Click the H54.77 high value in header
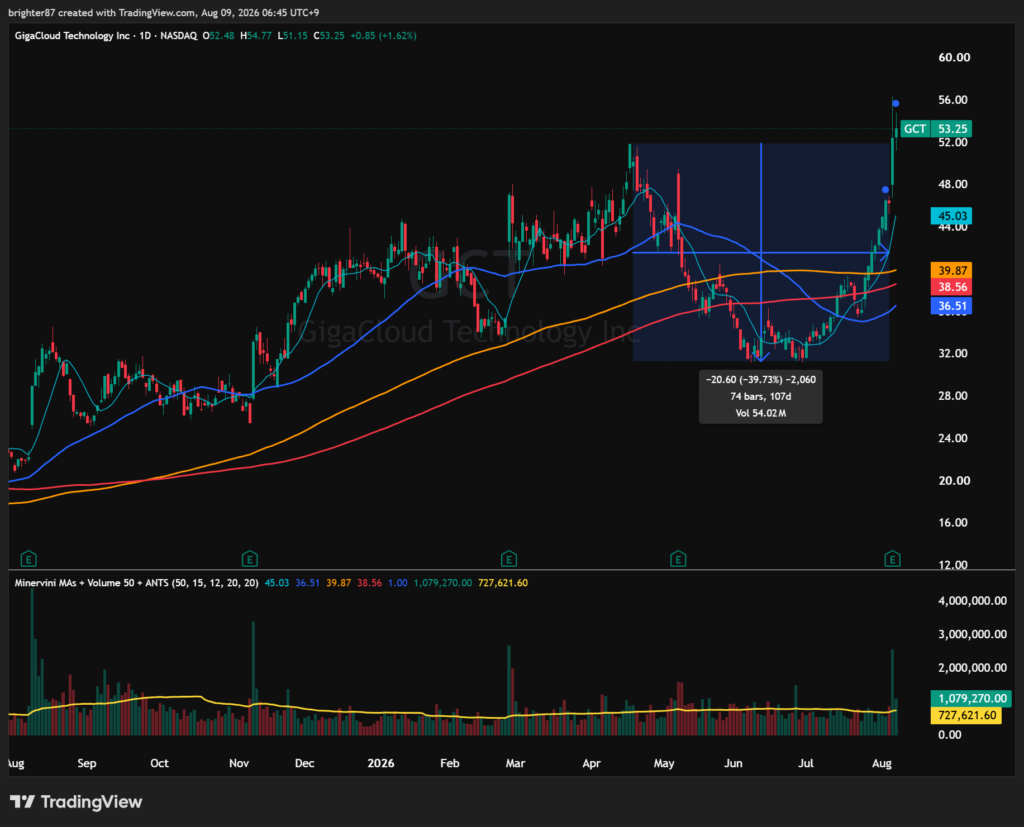The image size is (1024, 827). pyautogui.click(x=255, y=36)
